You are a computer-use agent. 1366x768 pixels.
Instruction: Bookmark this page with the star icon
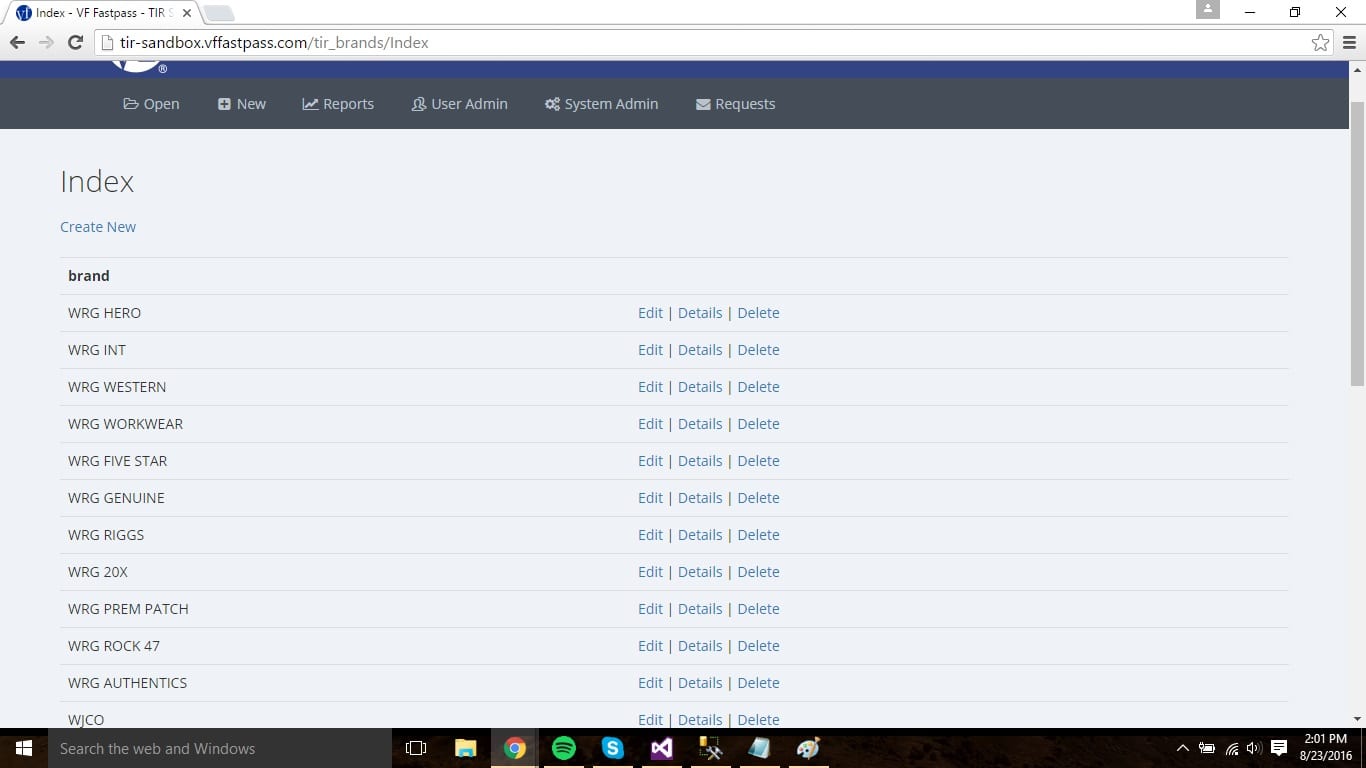point(1321,43)
